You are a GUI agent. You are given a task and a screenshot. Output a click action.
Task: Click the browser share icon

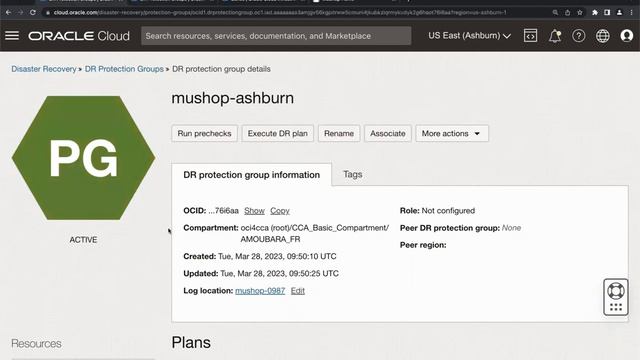pyautogui.click(x=567, y=13)
